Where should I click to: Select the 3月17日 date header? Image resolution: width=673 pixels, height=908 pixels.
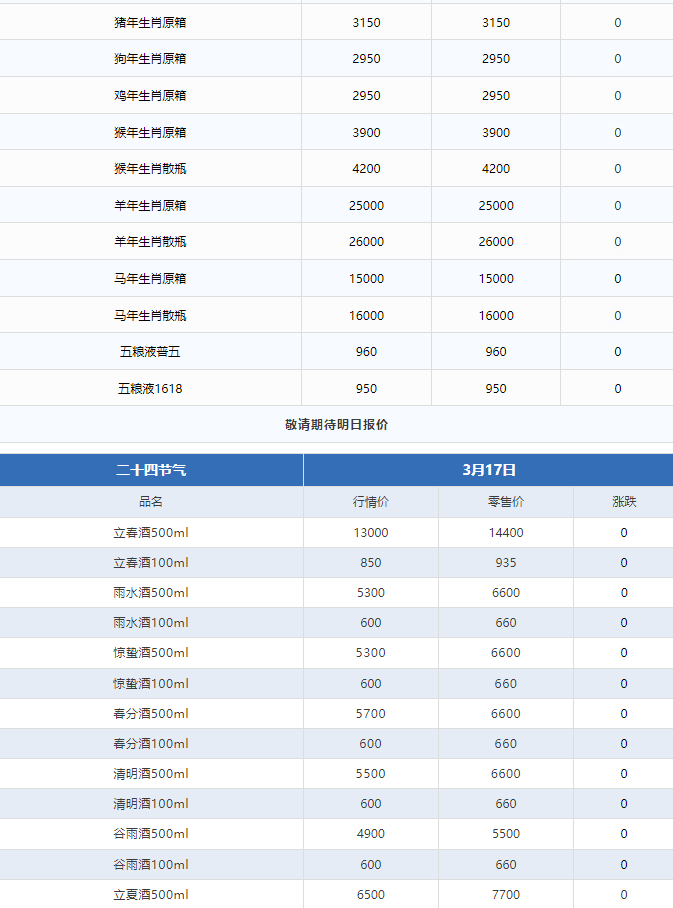489,470
